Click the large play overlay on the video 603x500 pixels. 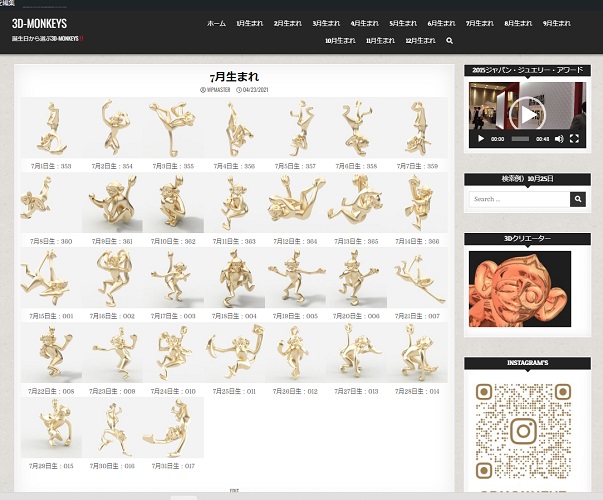(x=529, y=112)
